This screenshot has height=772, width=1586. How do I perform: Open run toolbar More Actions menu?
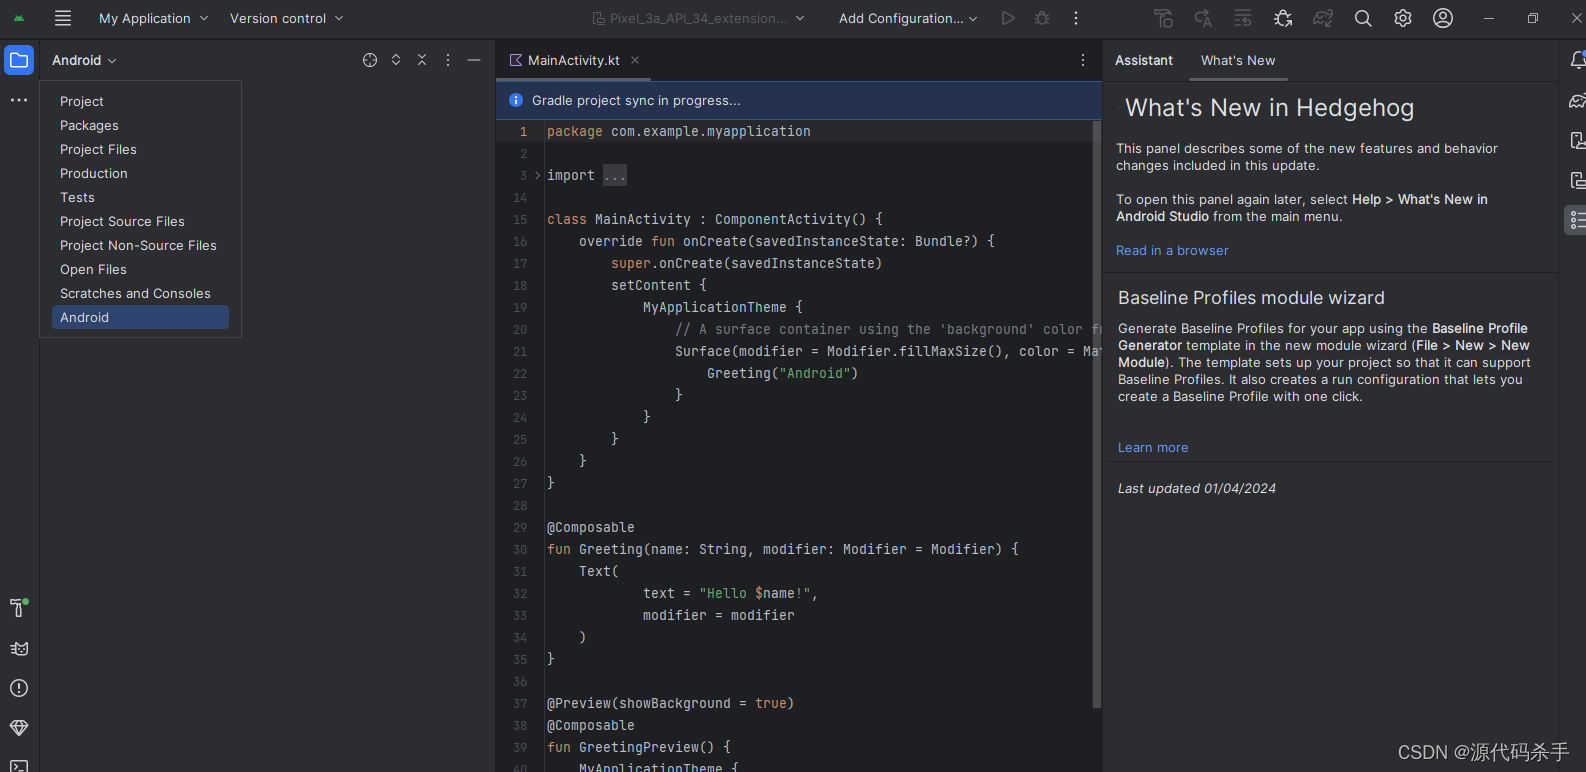click(x=1076, y=18)
